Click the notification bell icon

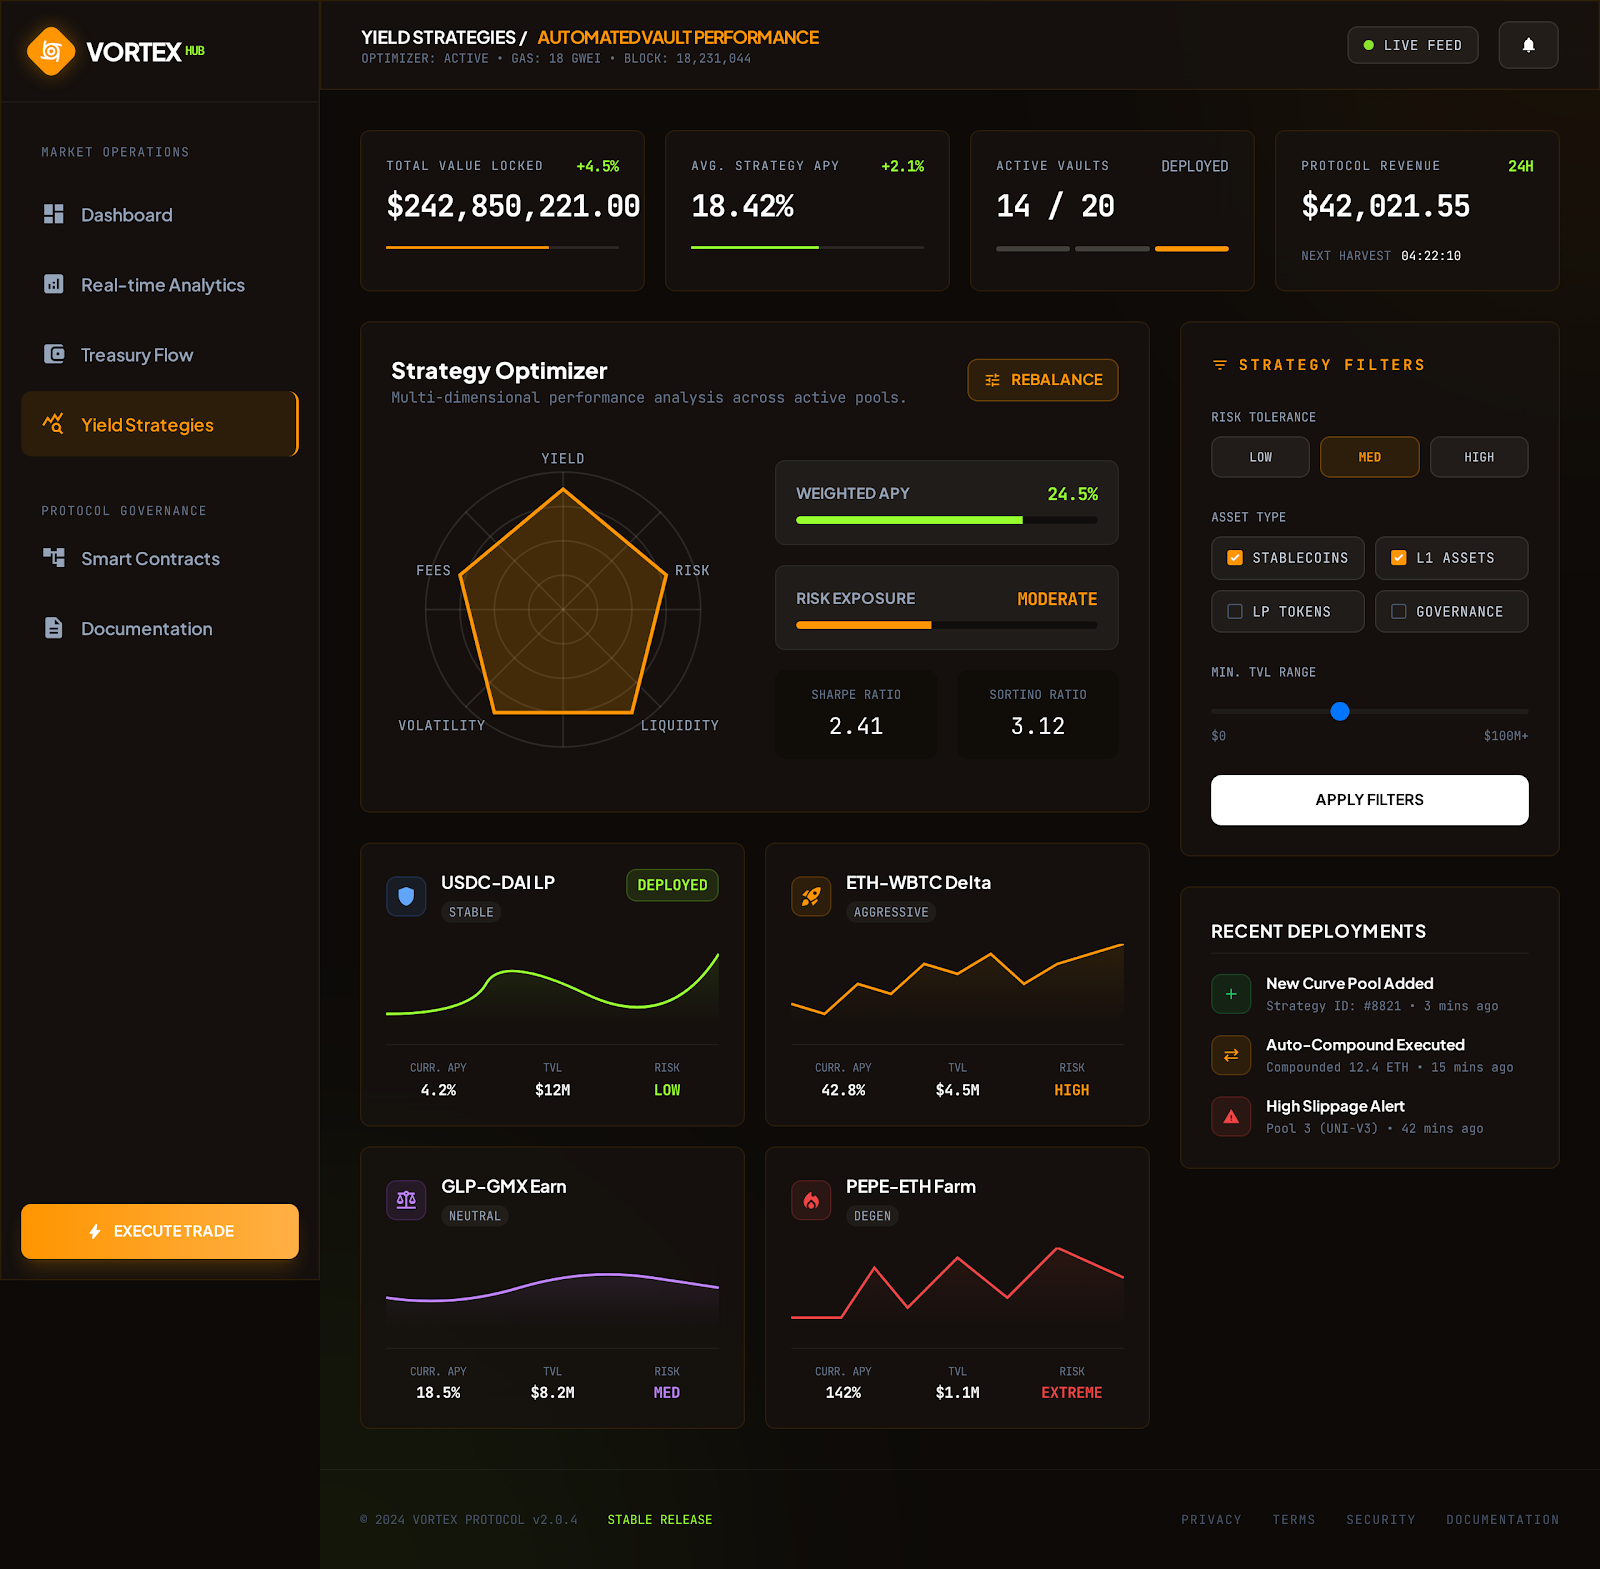1527,44
